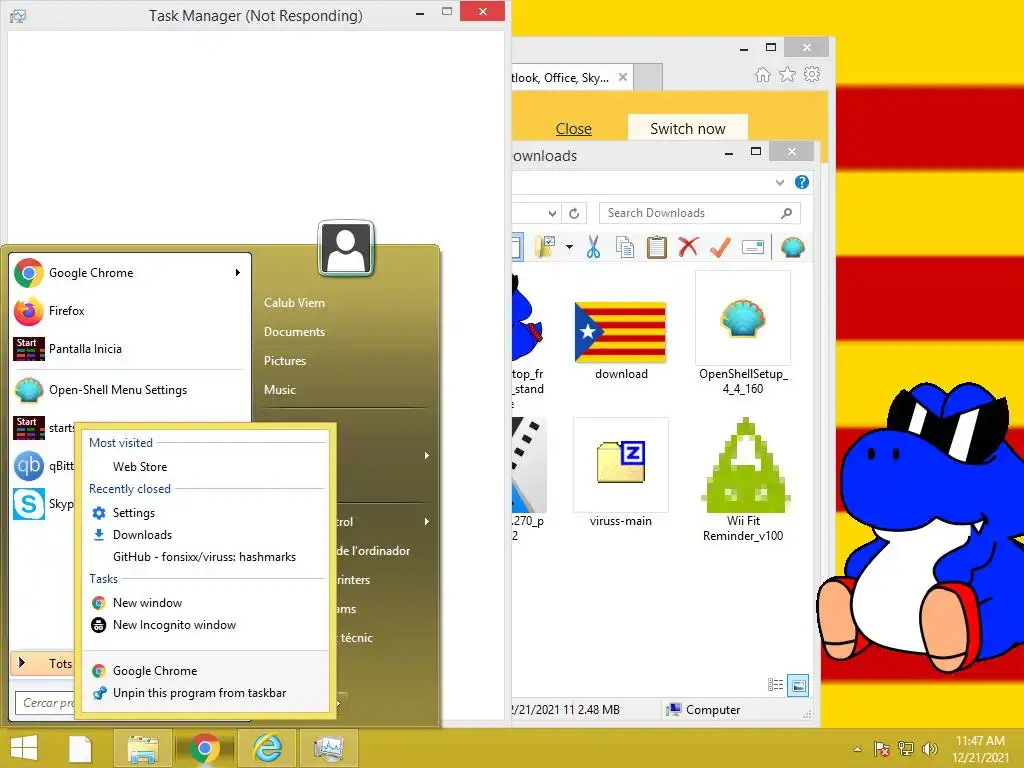The image size is (1024, 768).
Task: Show hidden tray icons arrow
Action: (x=857, y=749)
